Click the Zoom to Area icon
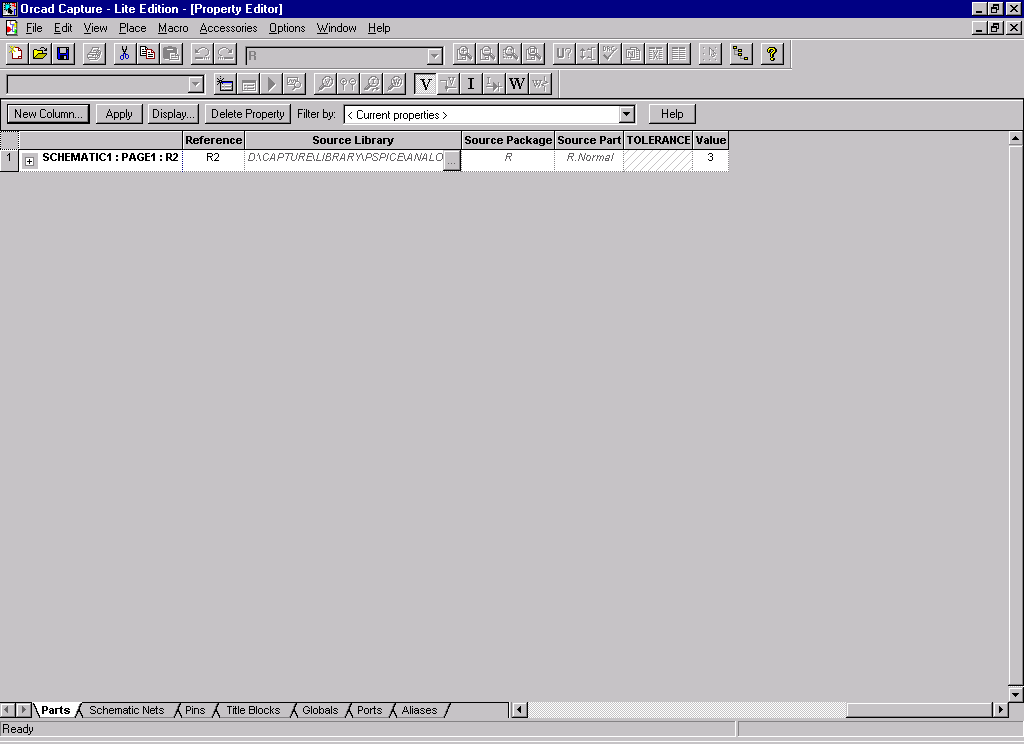The width and height of the screenshot is (1024, 744). 511,54
